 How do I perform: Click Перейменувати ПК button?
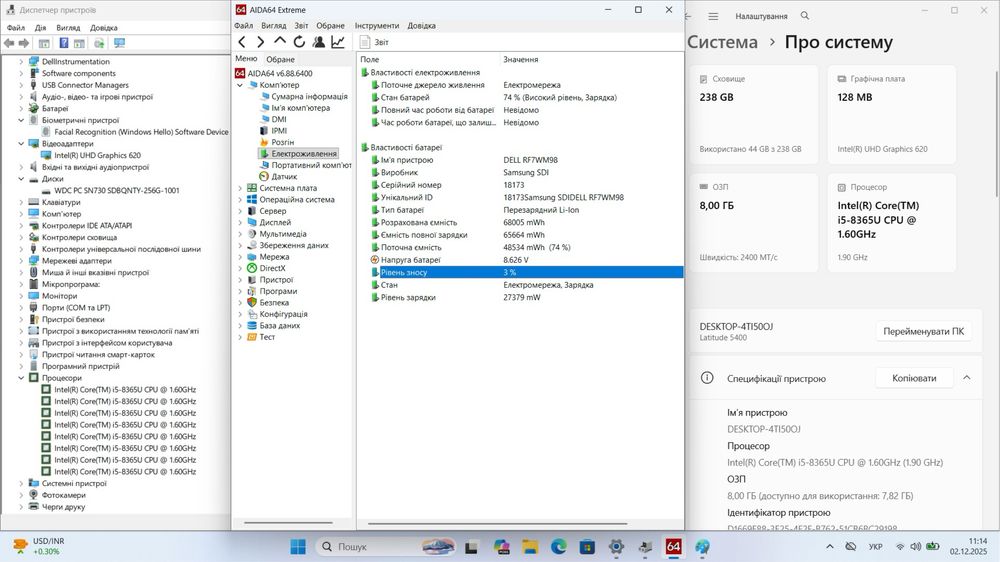[923, 331]
